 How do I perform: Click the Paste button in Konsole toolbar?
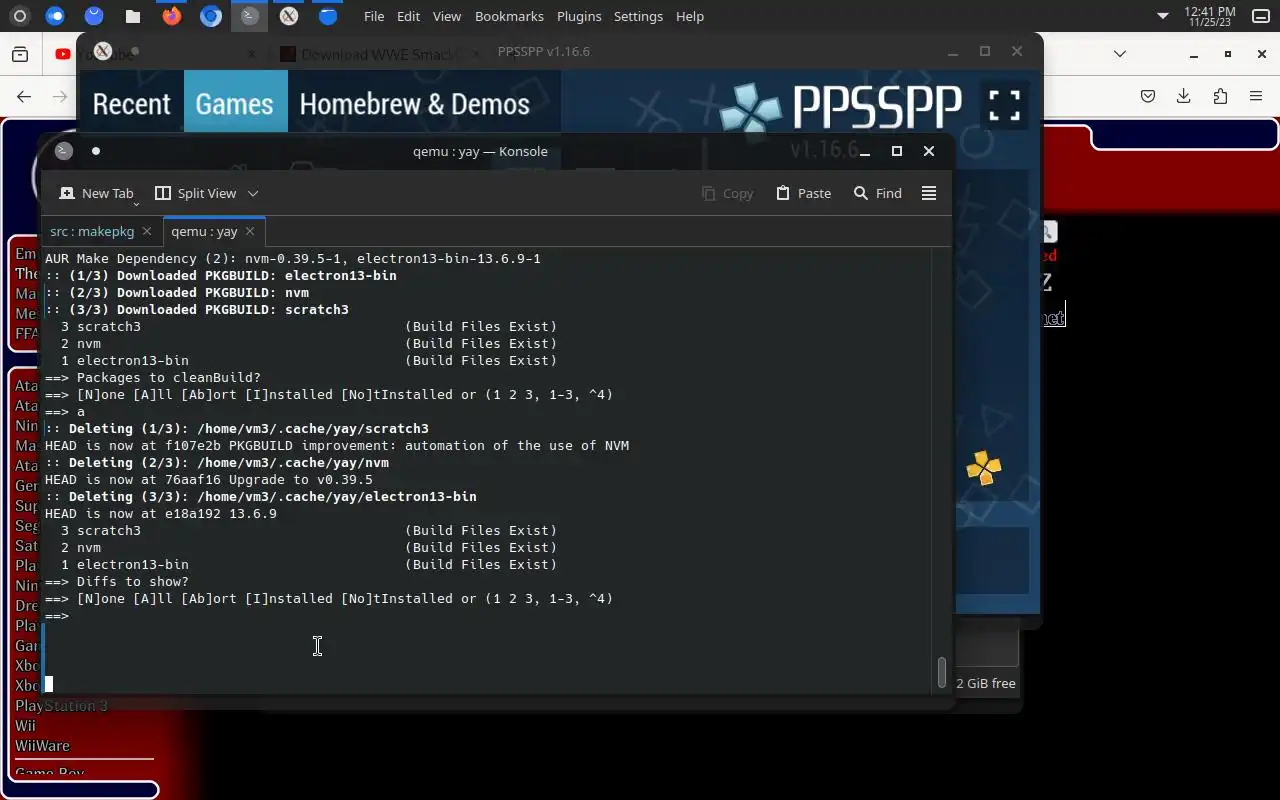point(804,193)
